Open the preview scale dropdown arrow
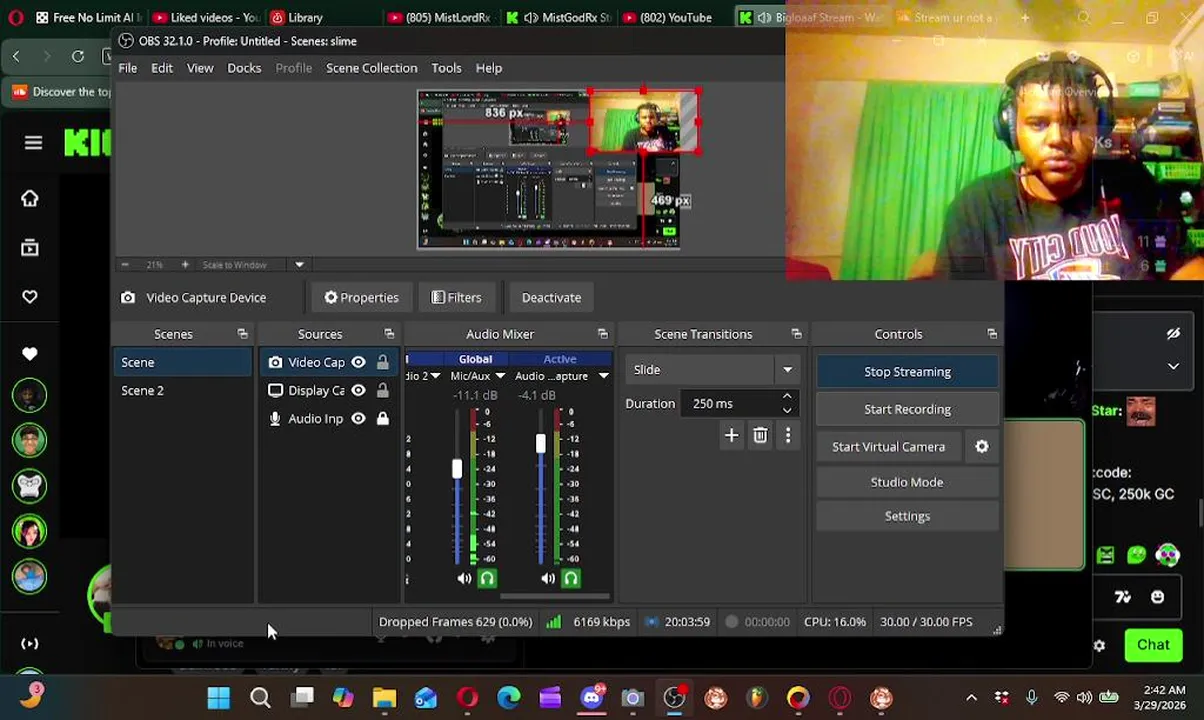This screenshot has width=1204, height=720. pos(299,265)
